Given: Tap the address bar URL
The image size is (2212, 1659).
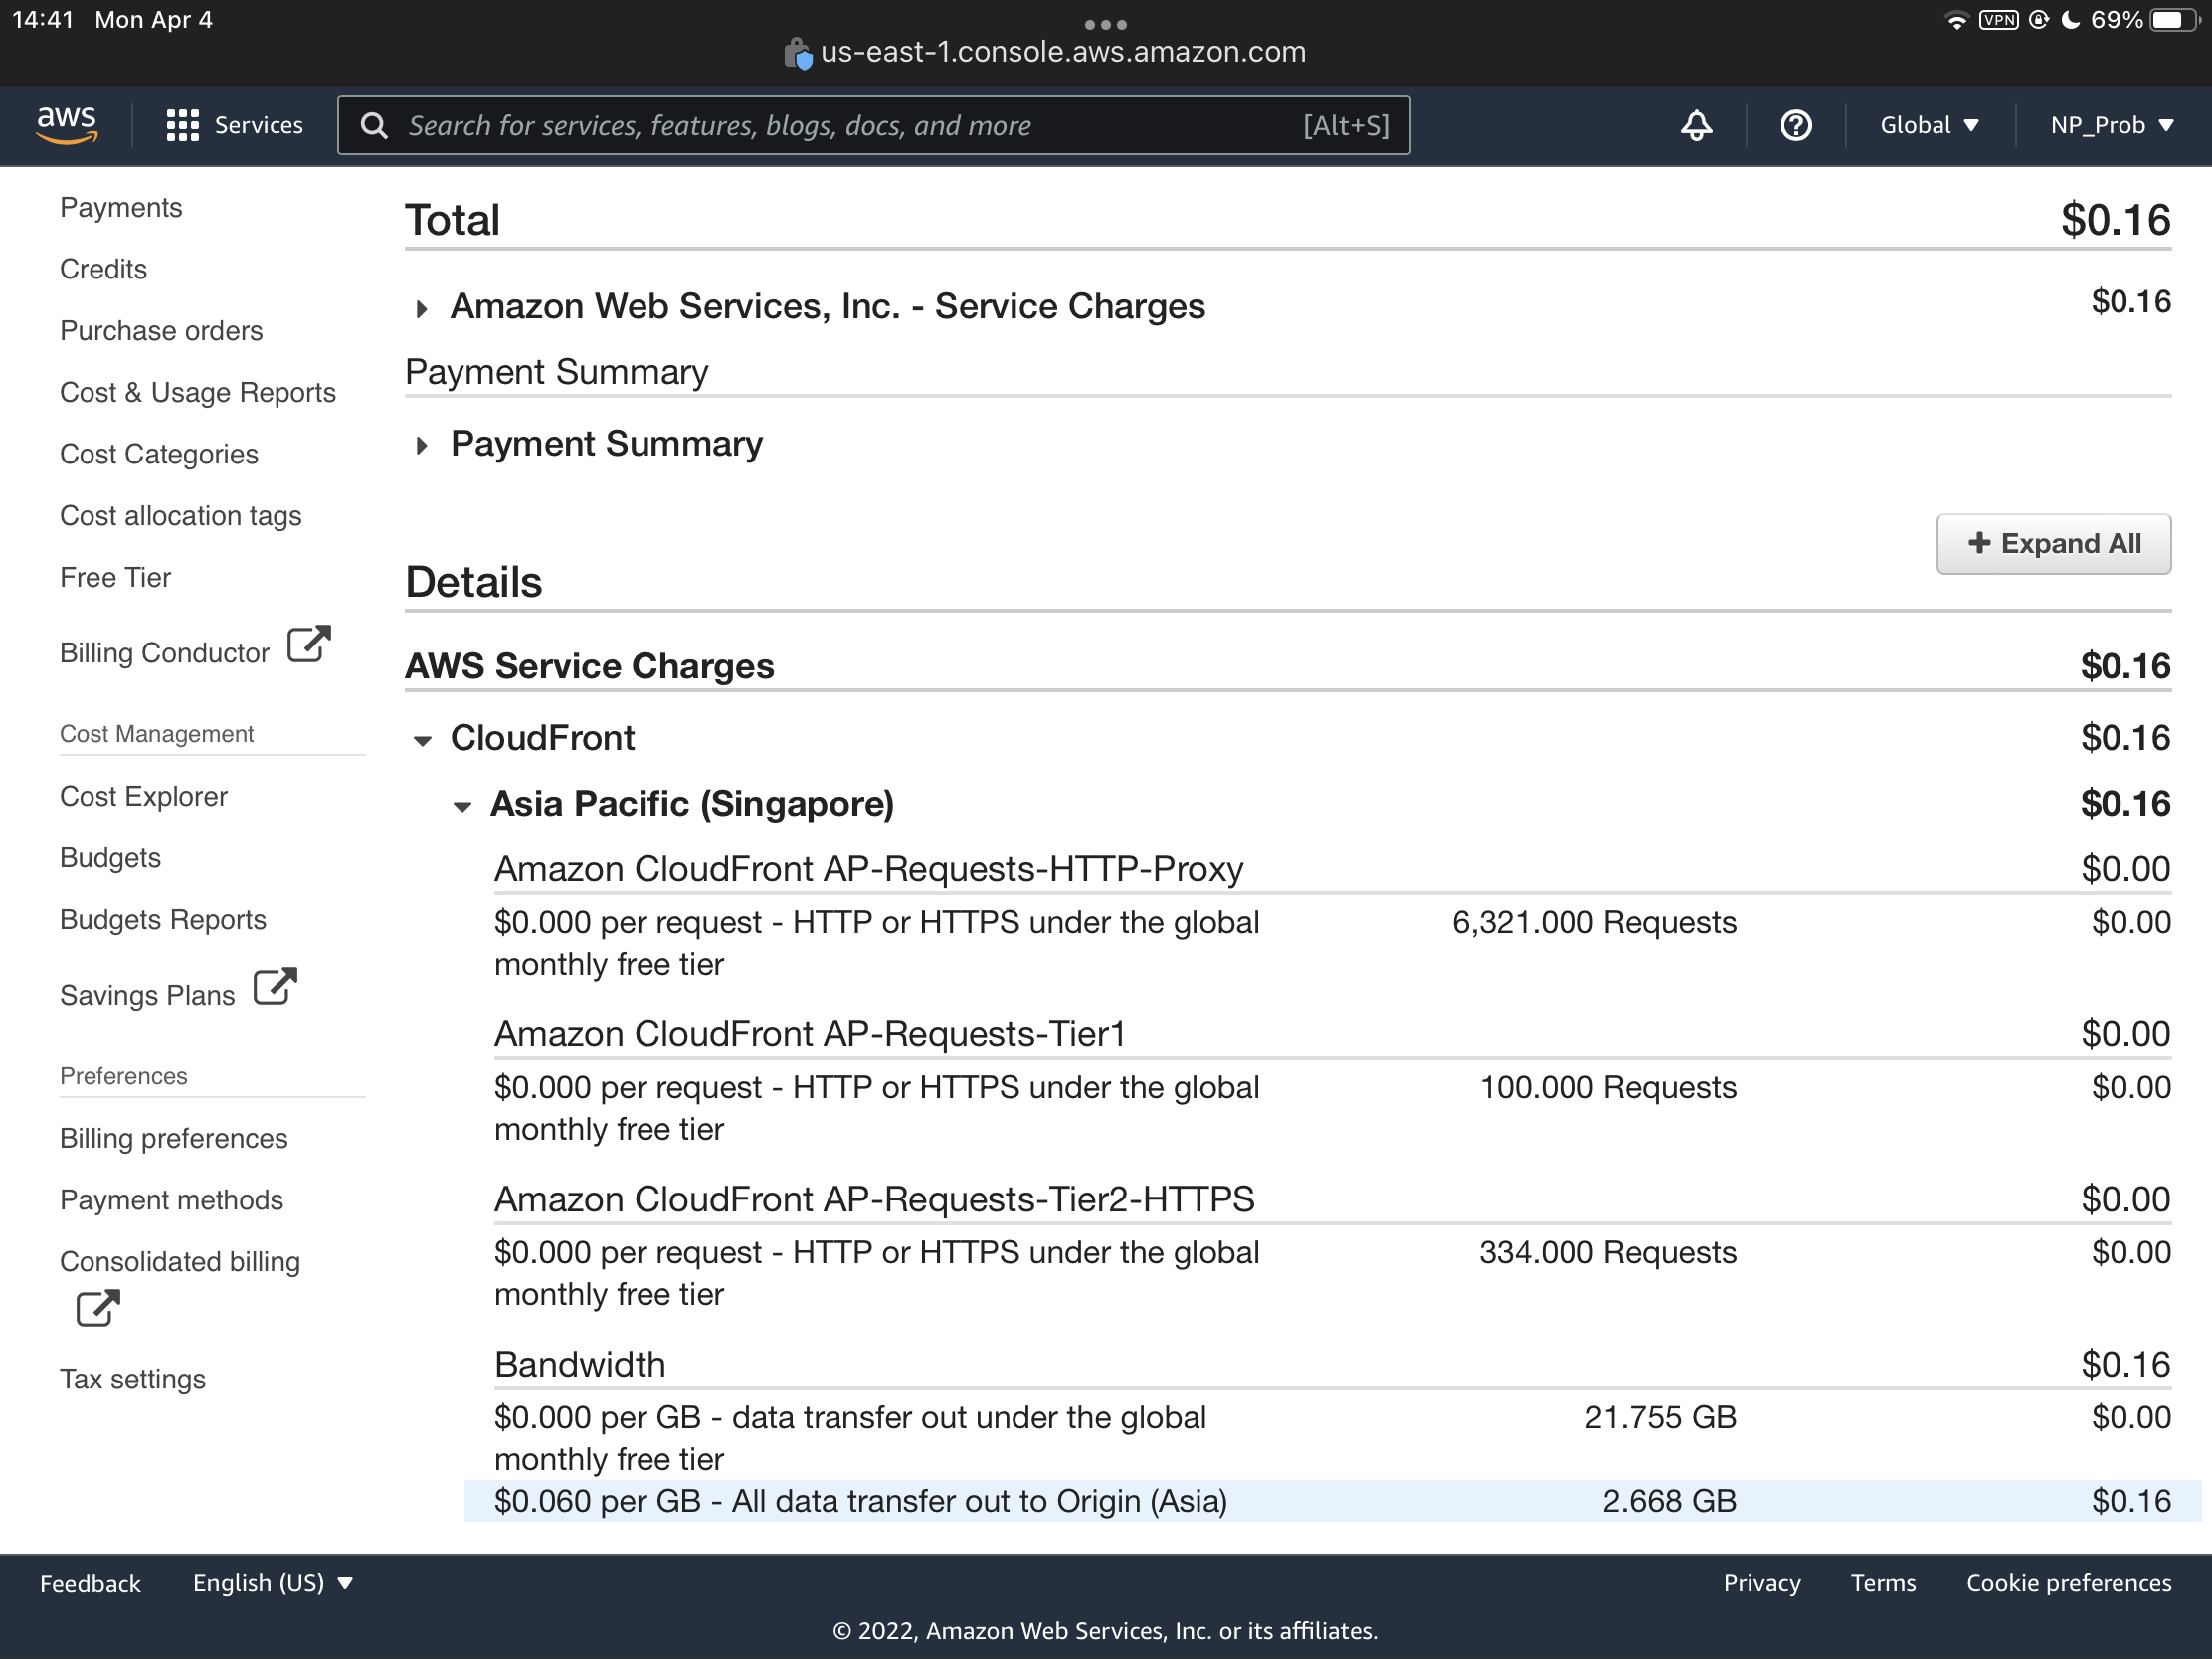Looking at the screenshot, I should click(1063, 52).
